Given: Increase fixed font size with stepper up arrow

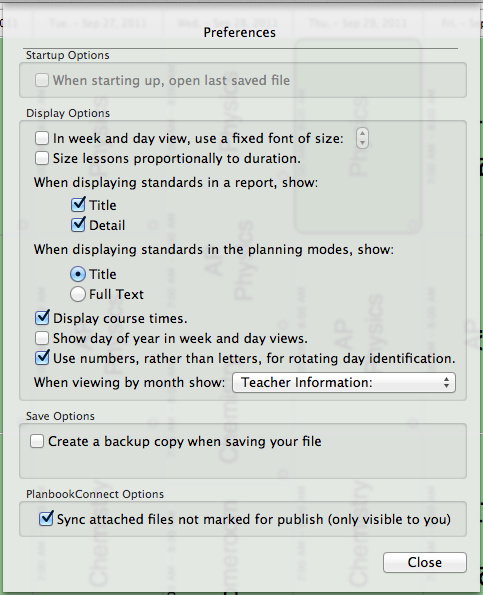Looking at the screenshot, I should click(x=362, y=133).
